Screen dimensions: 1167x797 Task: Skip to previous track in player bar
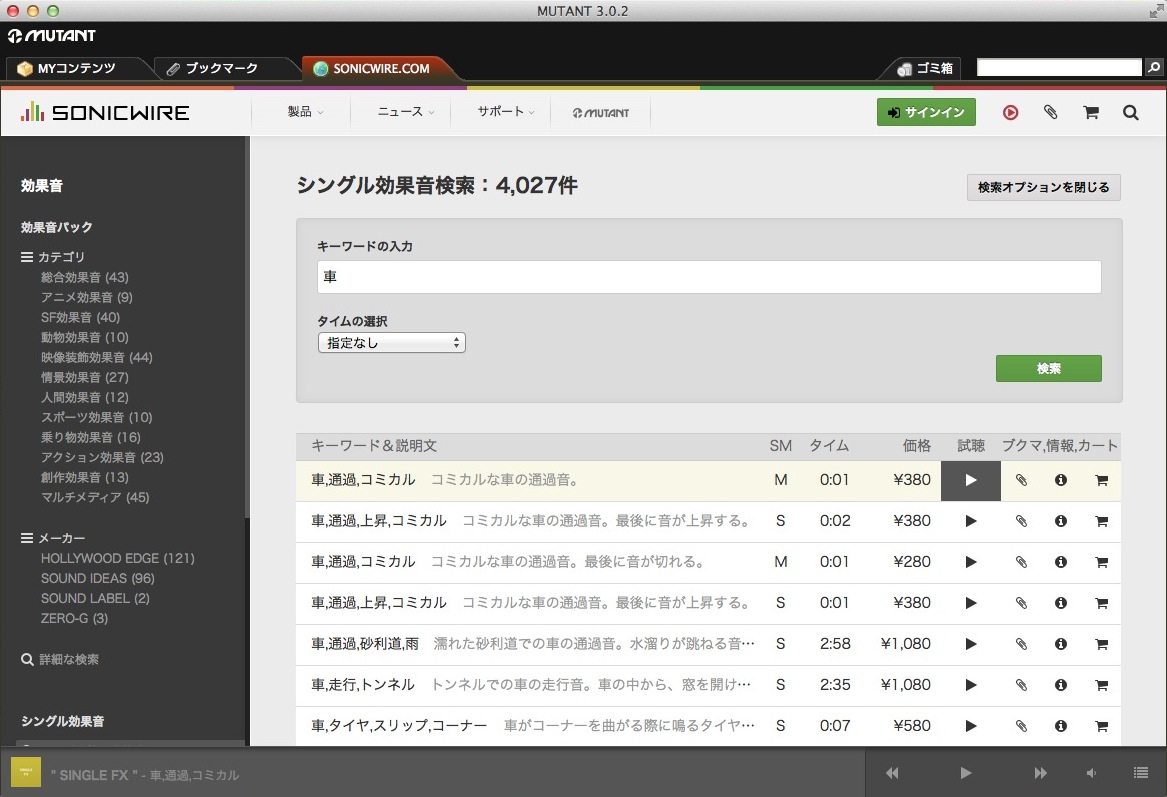pos(892,773)
